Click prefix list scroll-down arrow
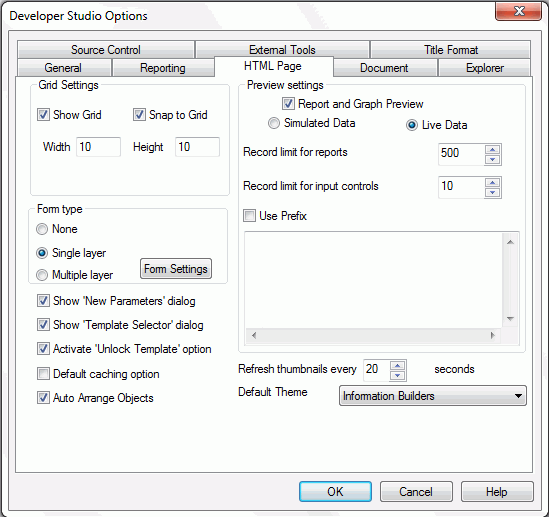Image resolution: width=549 pixels, height=517 pixels. [510, 319]
